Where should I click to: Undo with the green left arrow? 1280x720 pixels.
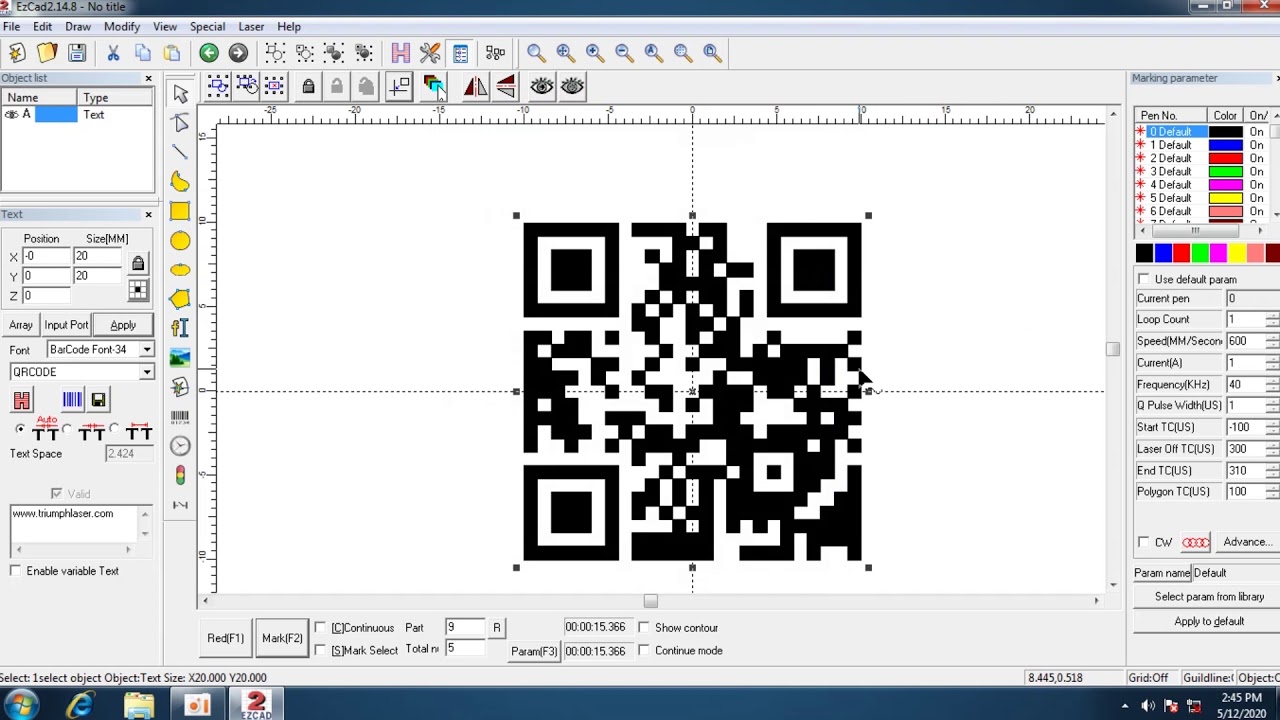click(x=208, y=53)
